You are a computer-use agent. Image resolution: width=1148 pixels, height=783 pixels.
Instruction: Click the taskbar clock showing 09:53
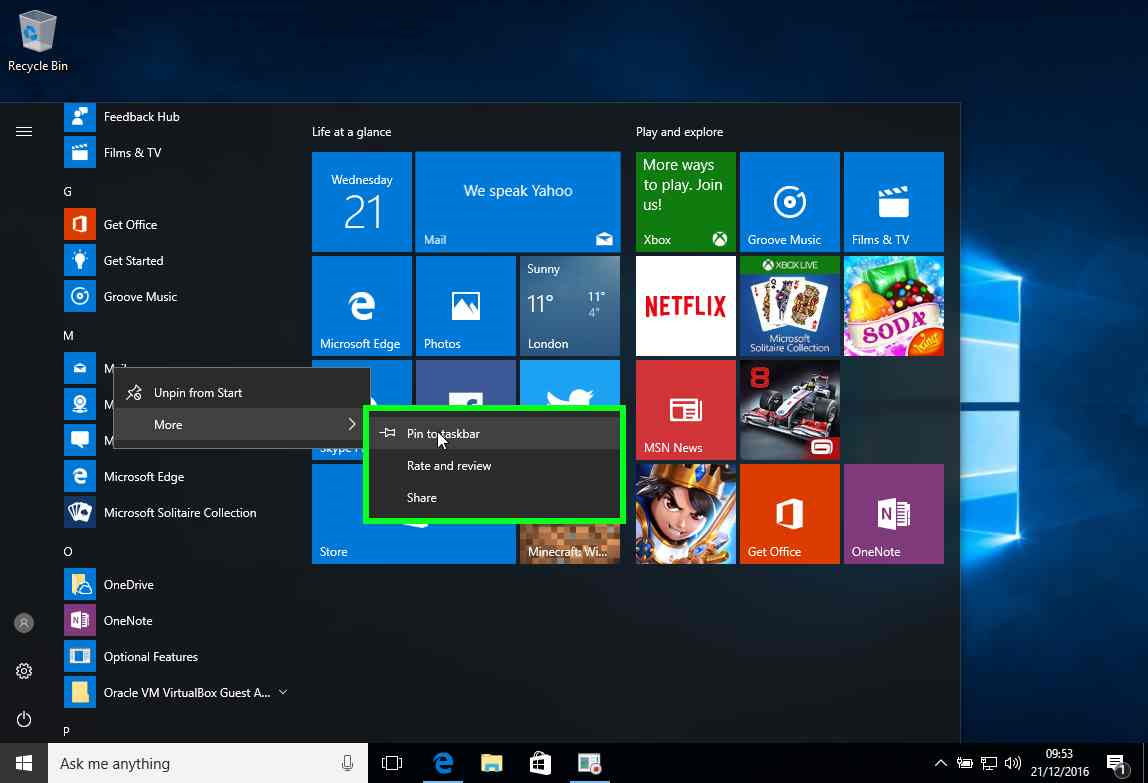pos(1059,762)
